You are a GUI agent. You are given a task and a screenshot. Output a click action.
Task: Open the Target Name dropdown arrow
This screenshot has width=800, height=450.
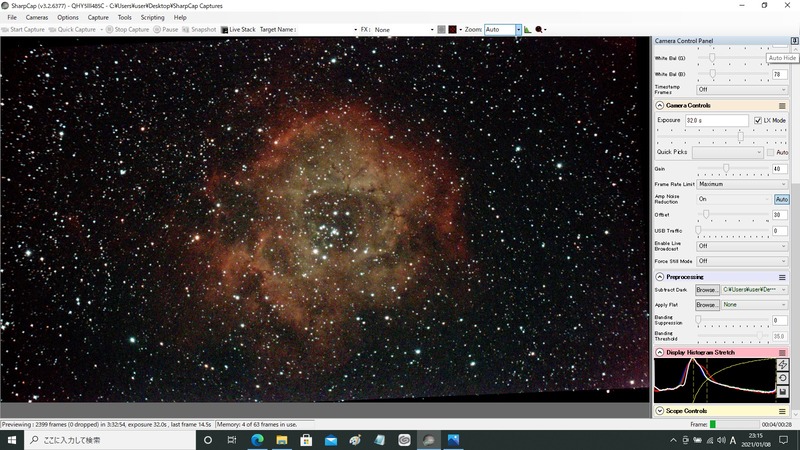tap(355, 30)
